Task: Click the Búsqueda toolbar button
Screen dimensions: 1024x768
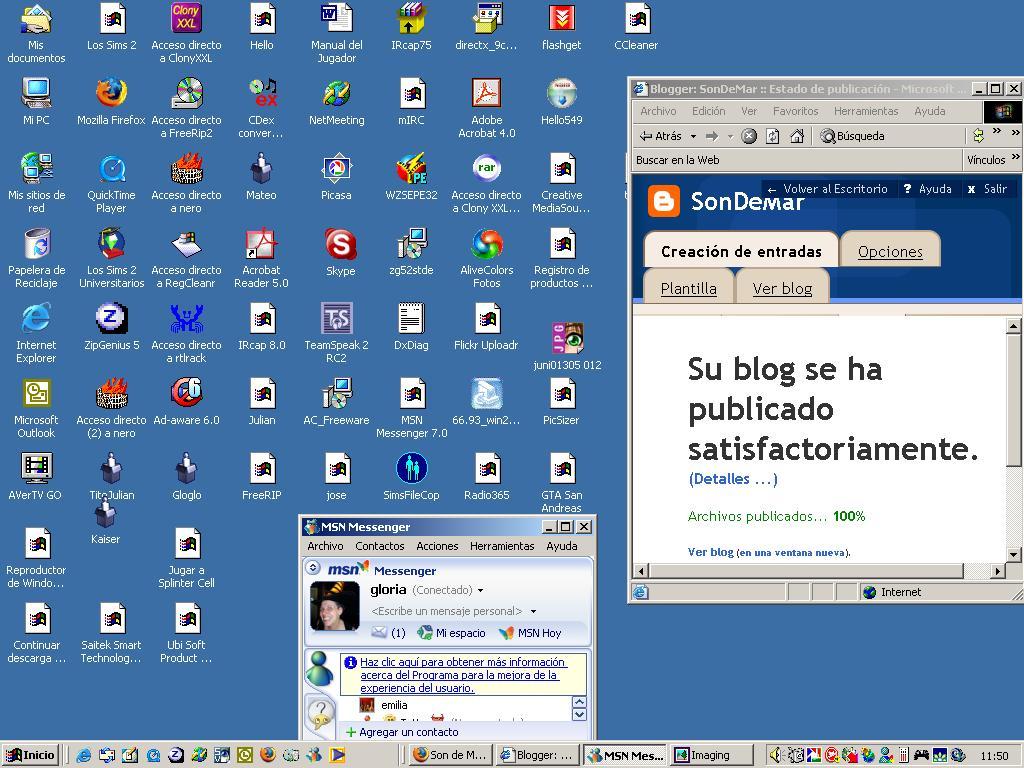Action: click(x=852, y=136)
